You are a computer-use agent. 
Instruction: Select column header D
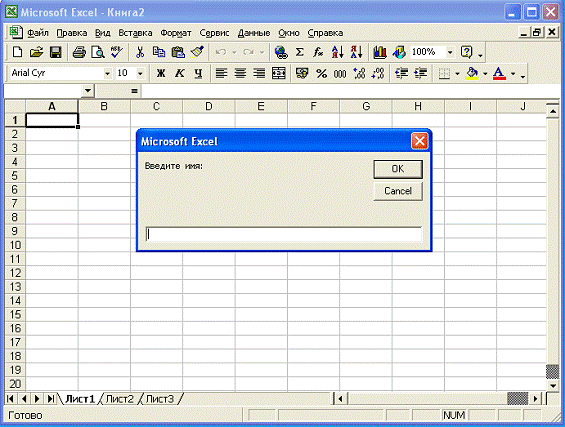pos(209,107)
